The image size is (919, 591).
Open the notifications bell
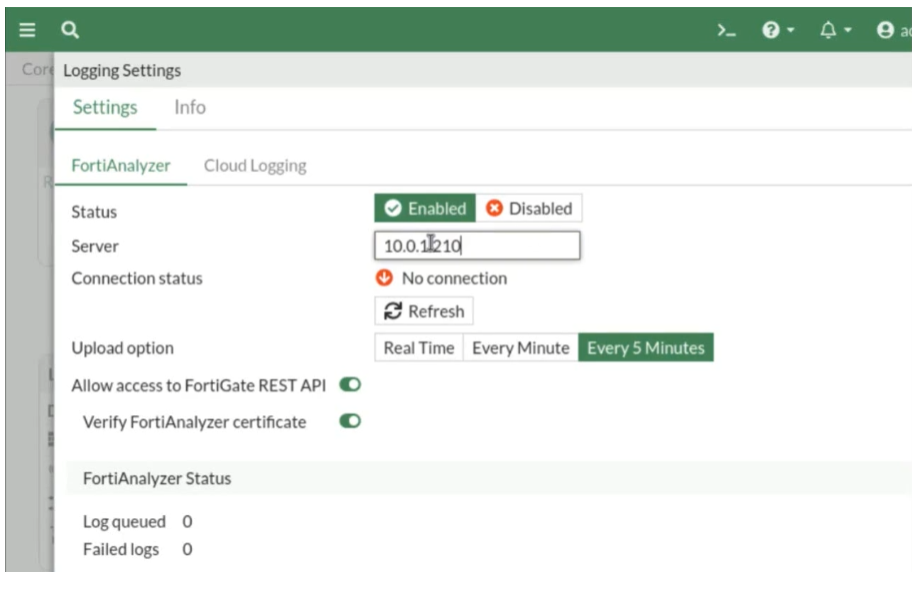tap(828, 29)
